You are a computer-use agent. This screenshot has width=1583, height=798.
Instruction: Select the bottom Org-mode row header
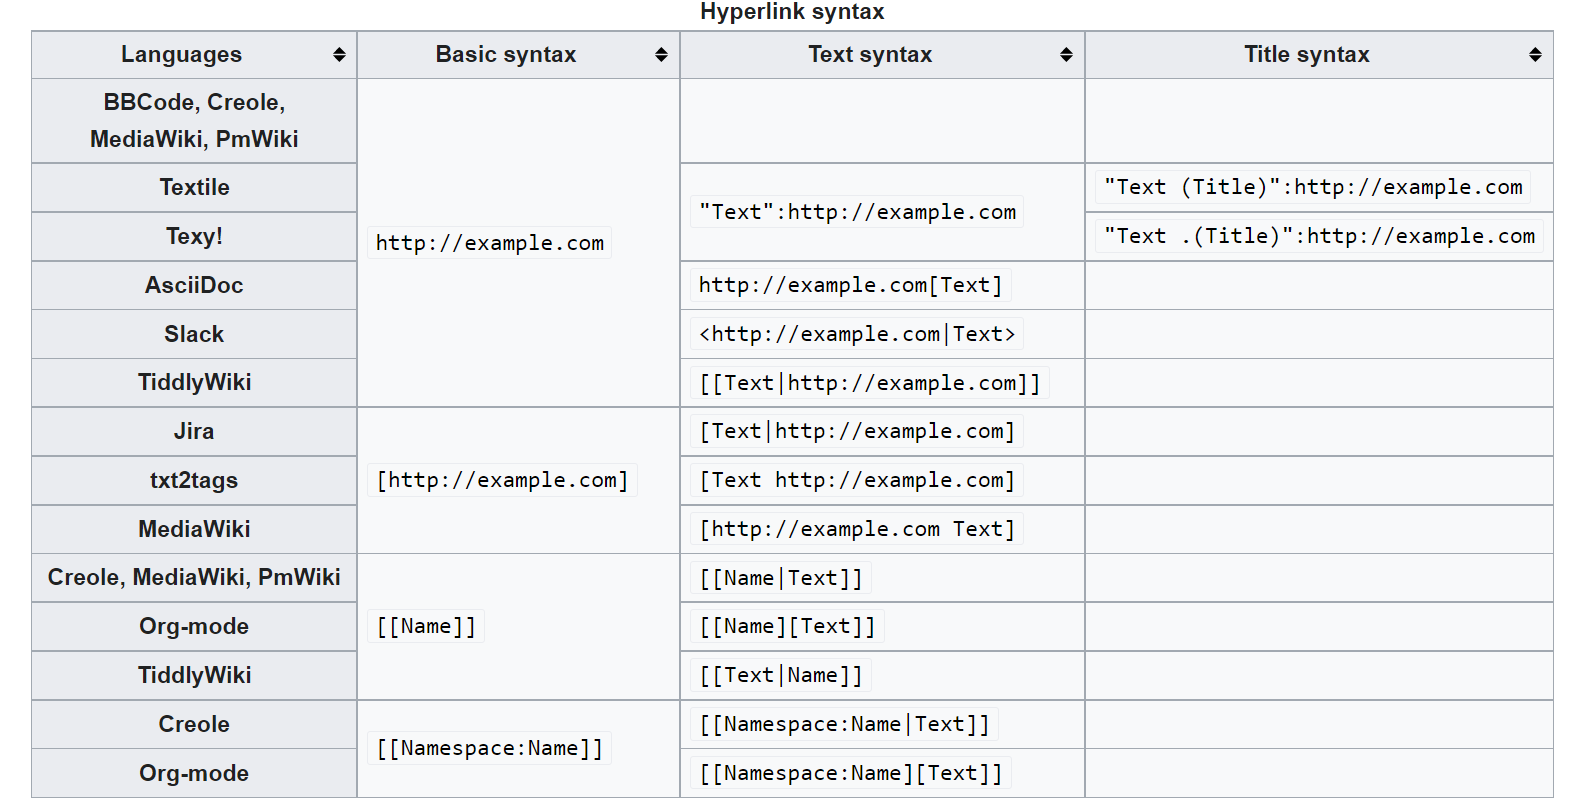click(x=194, y=773)
